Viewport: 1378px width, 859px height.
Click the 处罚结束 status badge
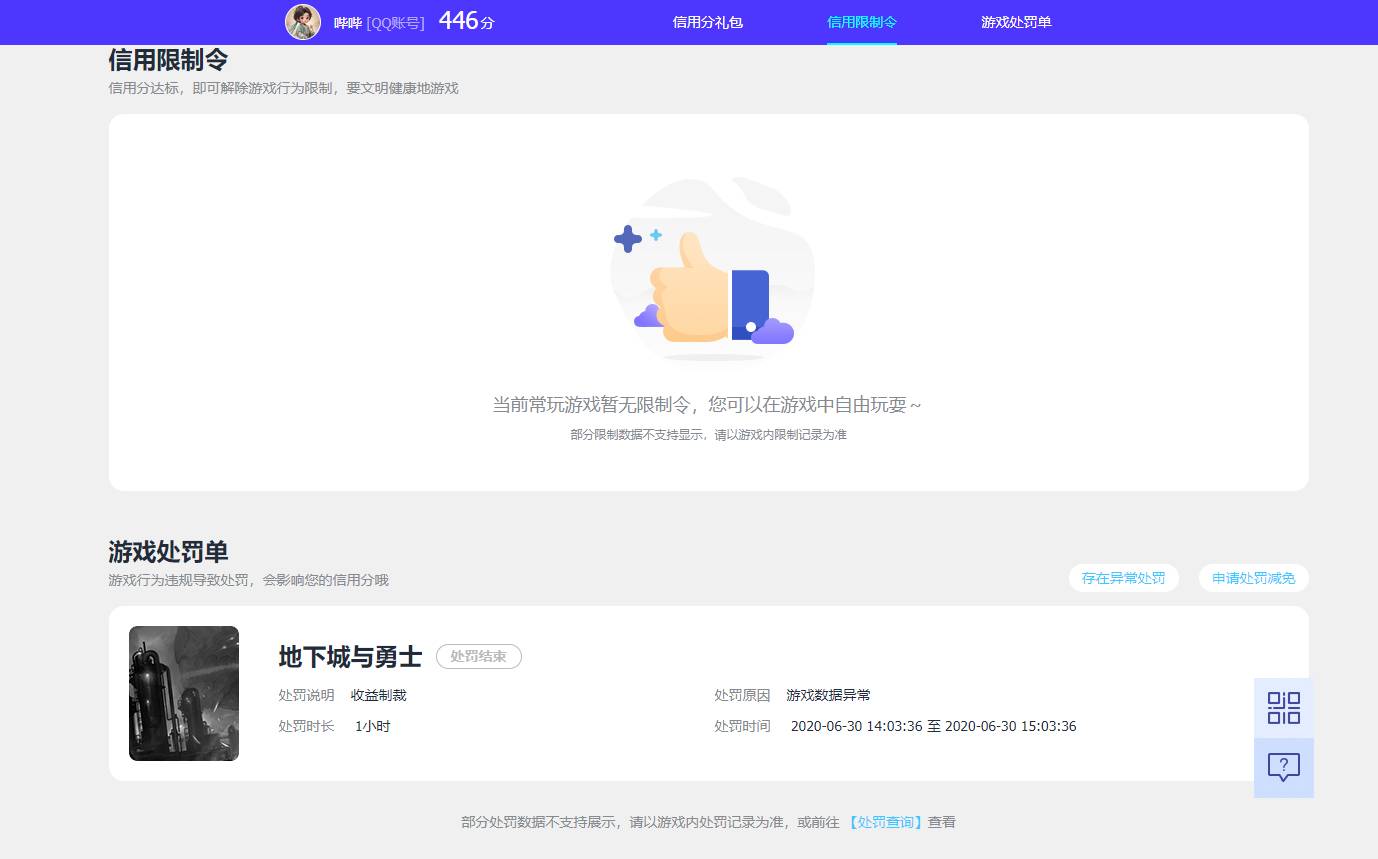pos(478,657)
